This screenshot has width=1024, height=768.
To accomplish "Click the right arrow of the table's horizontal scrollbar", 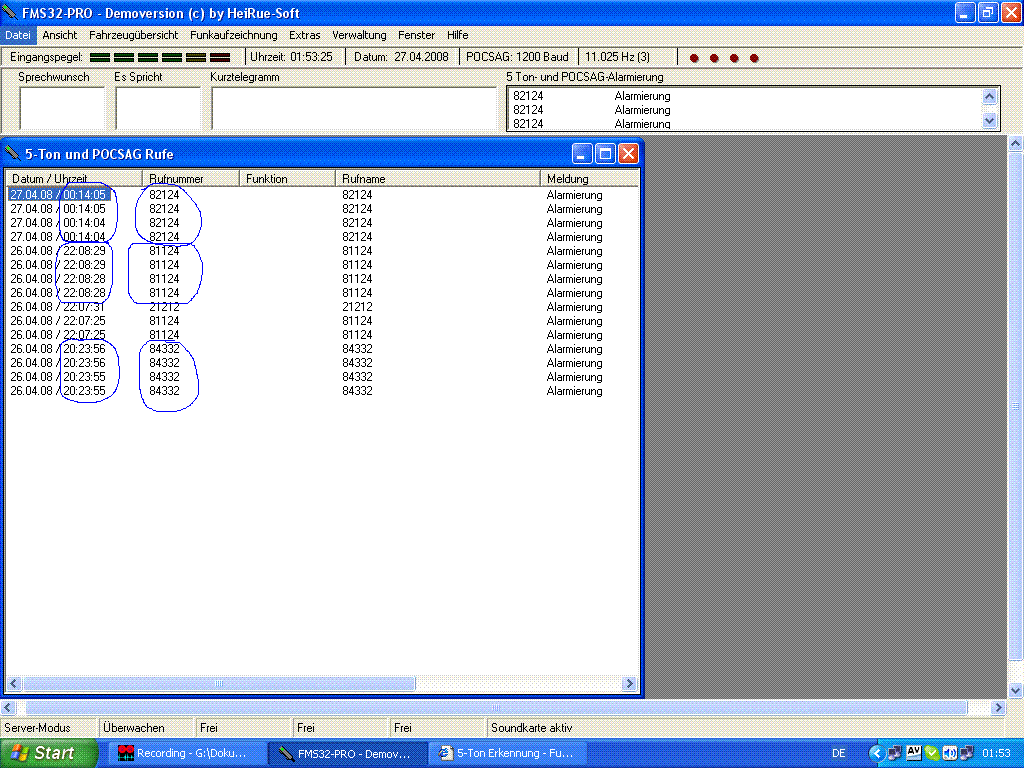I will pyautogui.click(x=629, y=684).
